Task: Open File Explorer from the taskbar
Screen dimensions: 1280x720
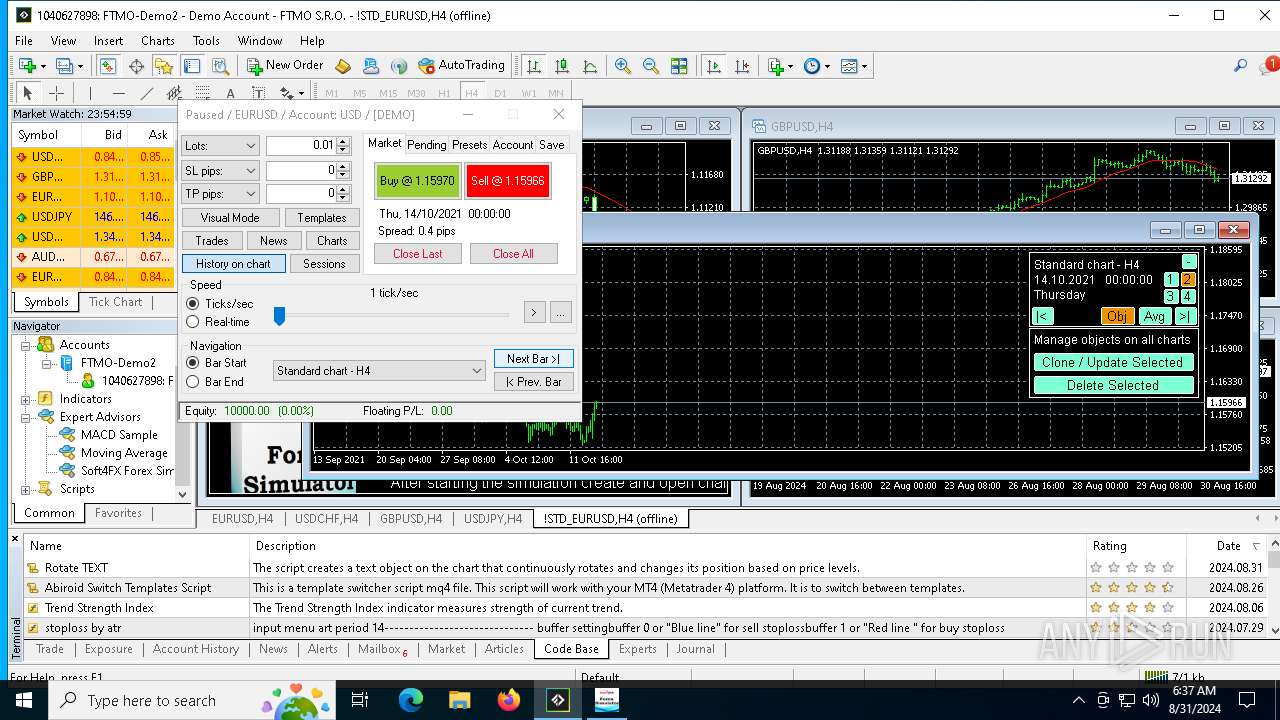Action: pos(460,701)
